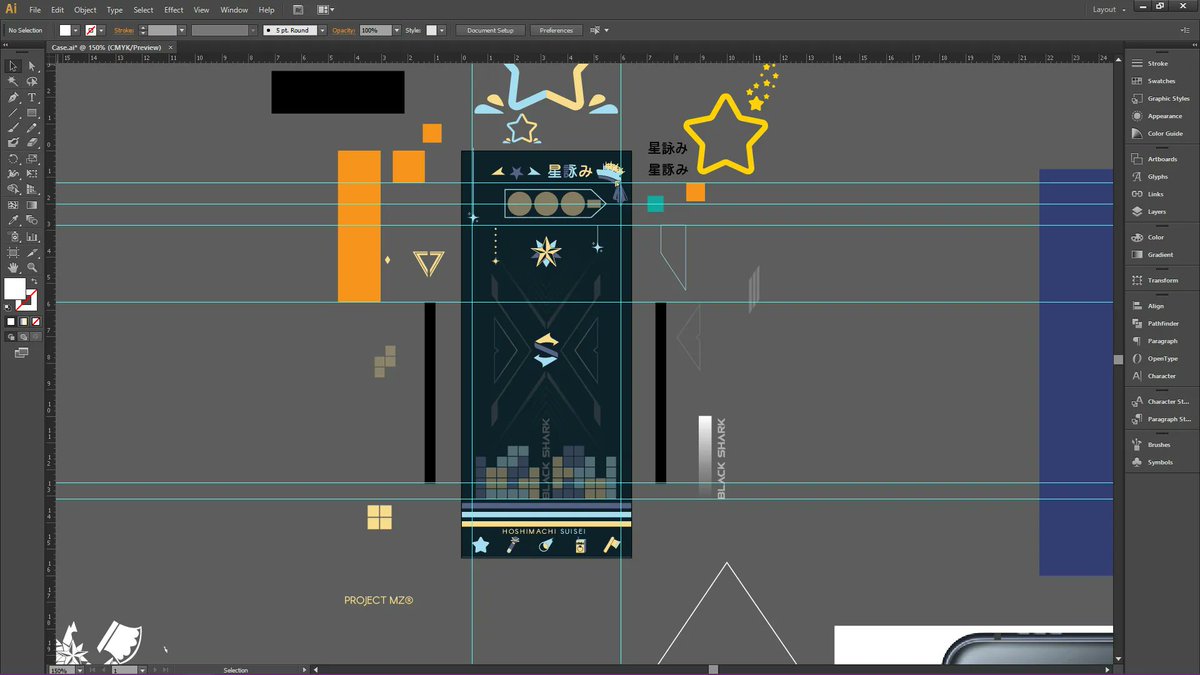Set paint mode to Color
Image resolution: width=1200 pixels, height=675 pixels.
(x=11, y=322)
